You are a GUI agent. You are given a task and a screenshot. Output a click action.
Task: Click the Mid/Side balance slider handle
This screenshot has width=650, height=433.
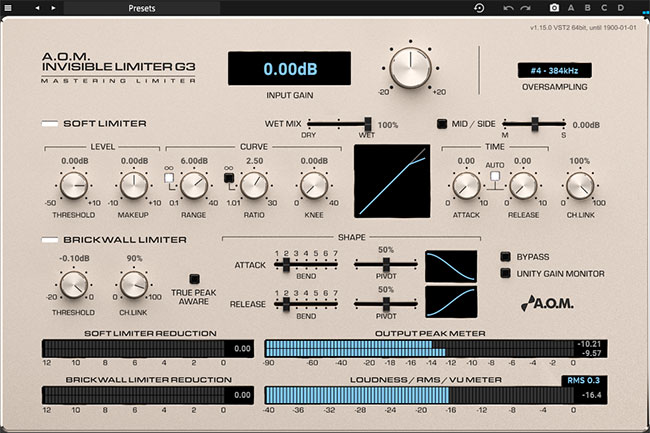[535, 123]
